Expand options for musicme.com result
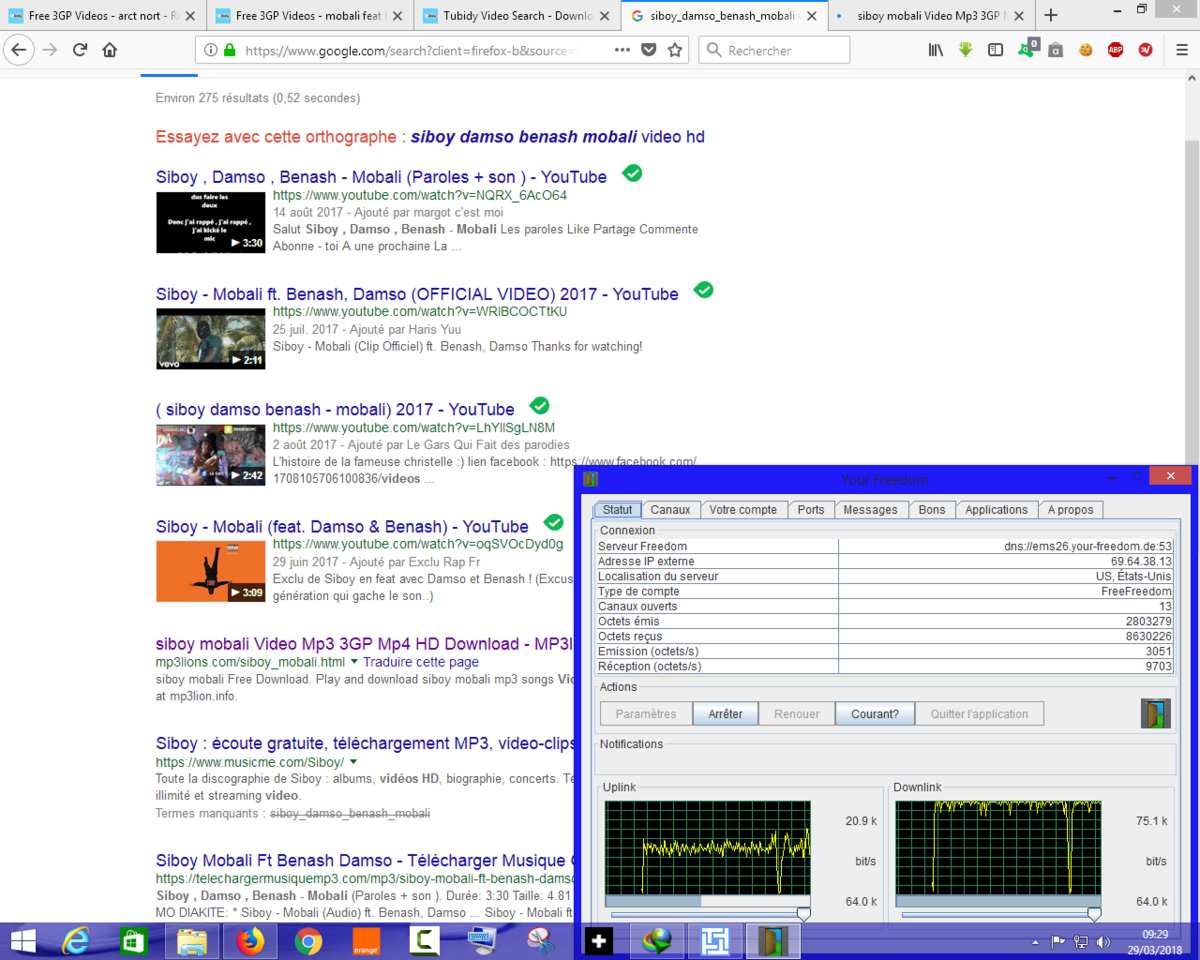1200x960 pixels. 353,762
